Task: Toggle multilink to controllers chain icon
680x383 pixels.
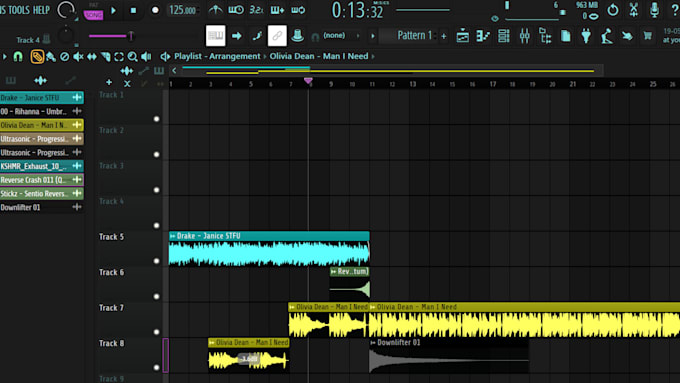Action: 277,36
